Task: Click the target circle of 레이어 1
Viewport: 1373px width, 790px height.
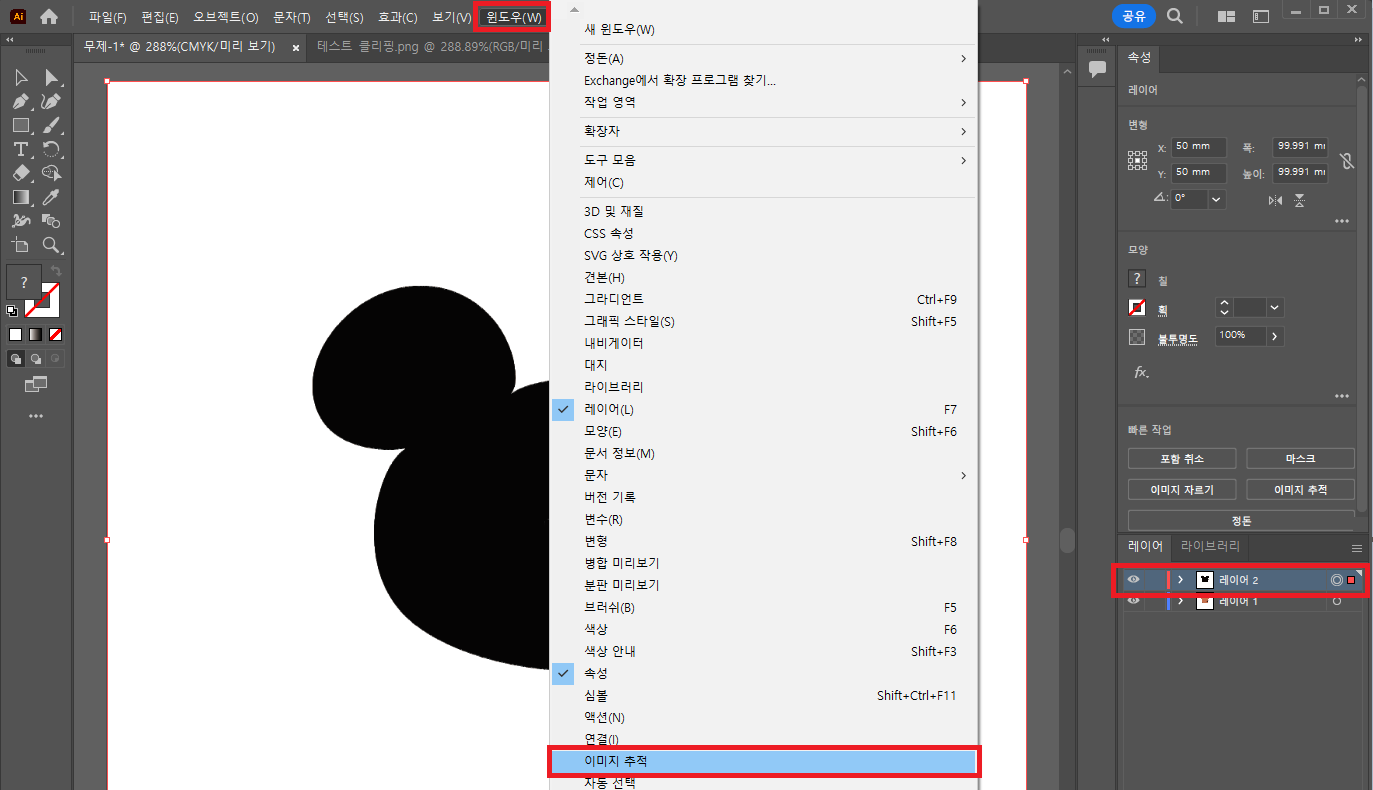Action: pos(1337,601)
